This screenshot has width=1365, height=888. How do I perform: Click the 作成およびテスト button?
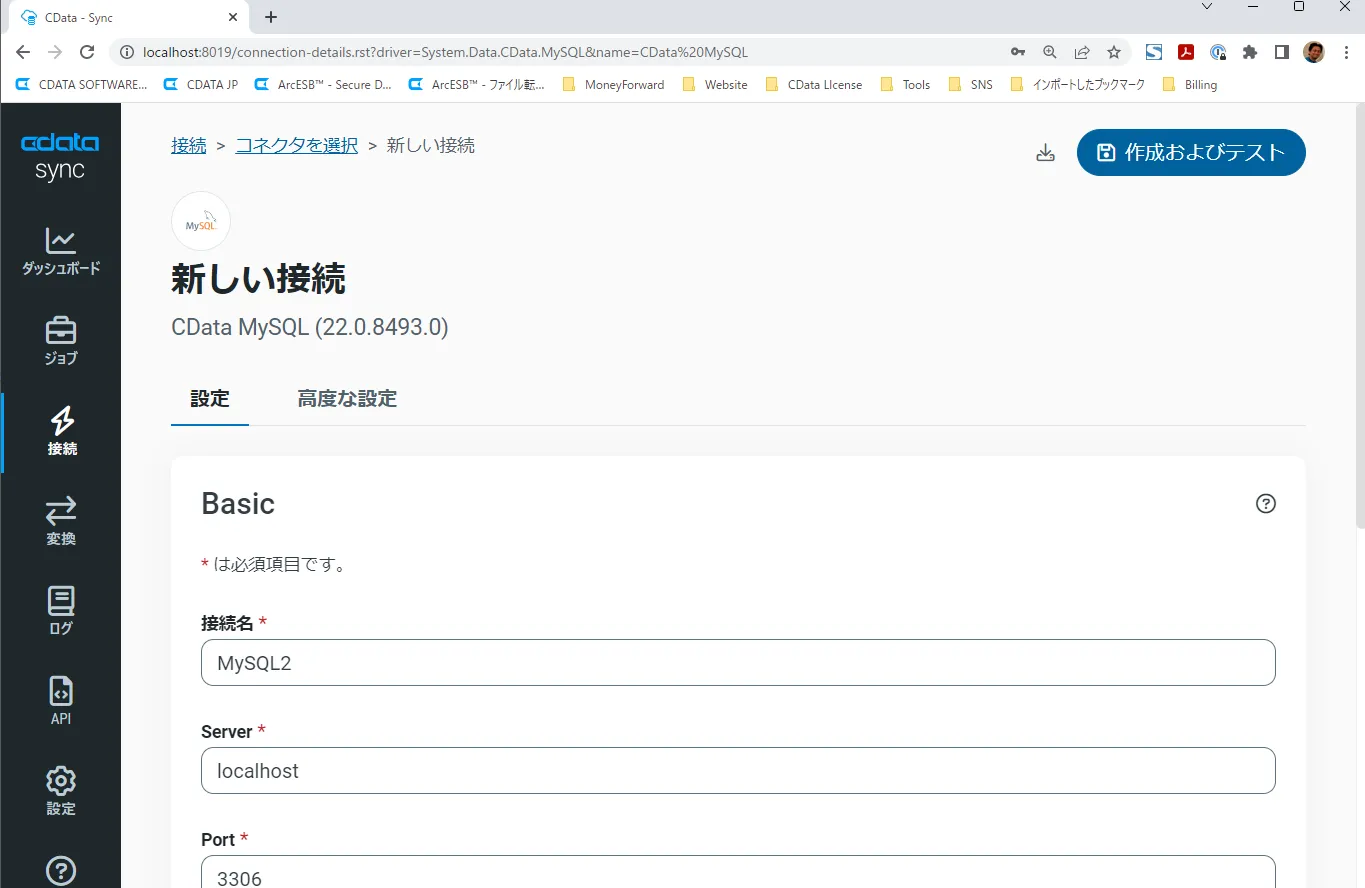click(1191, 152)
